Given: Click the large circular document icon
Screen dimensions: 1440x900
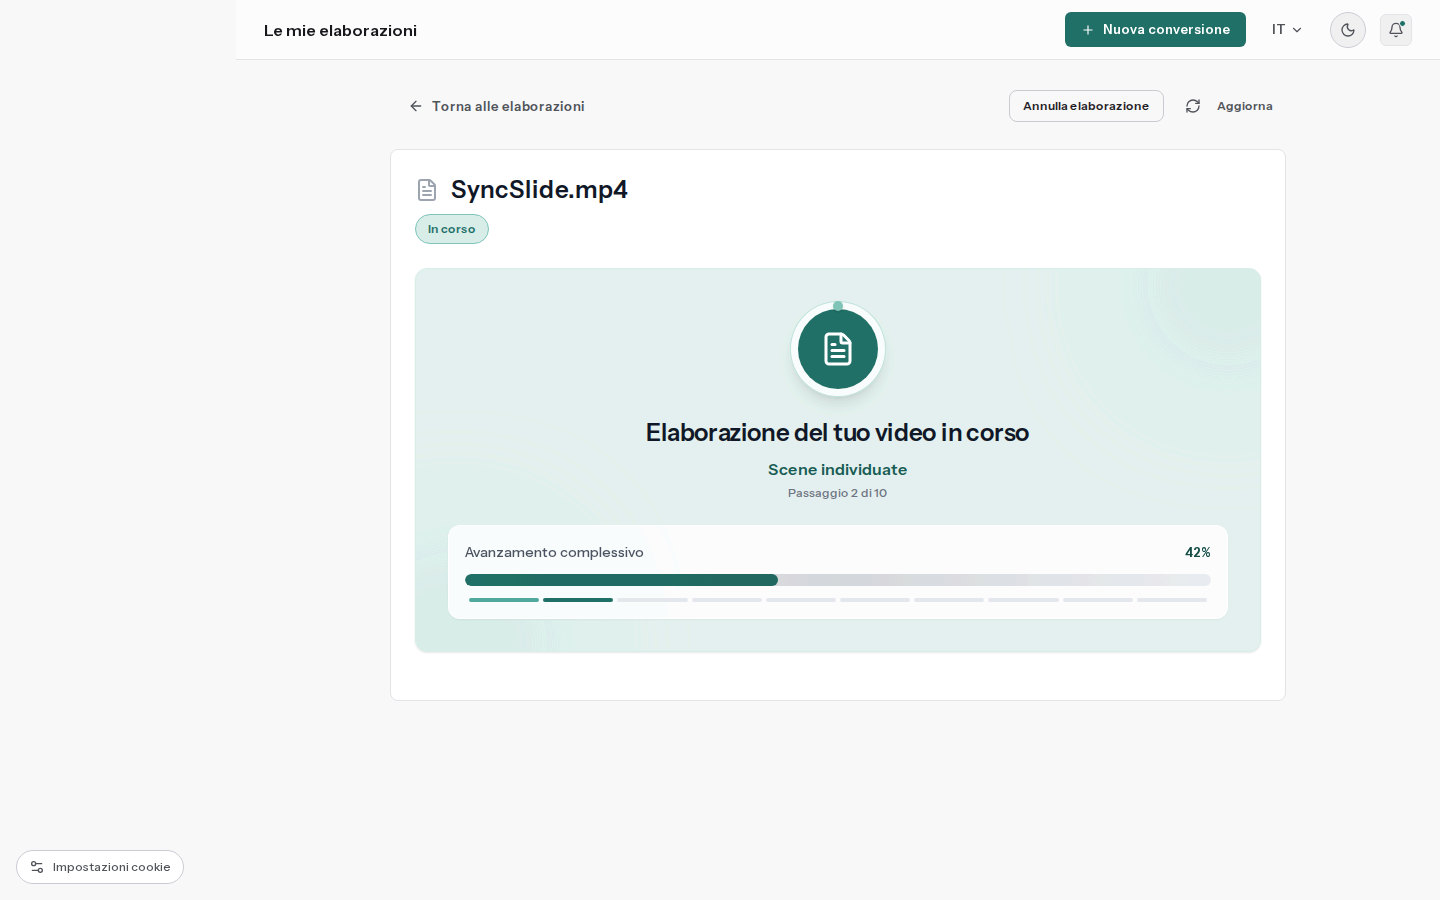Looking at the screenshot, I should tap(838, 349).
